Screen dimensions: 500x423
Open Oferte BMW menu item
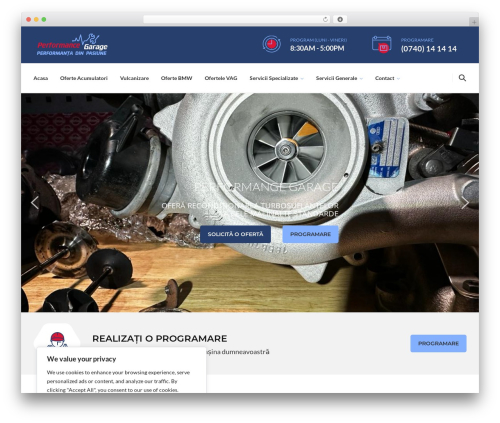[x=176, y=78]
